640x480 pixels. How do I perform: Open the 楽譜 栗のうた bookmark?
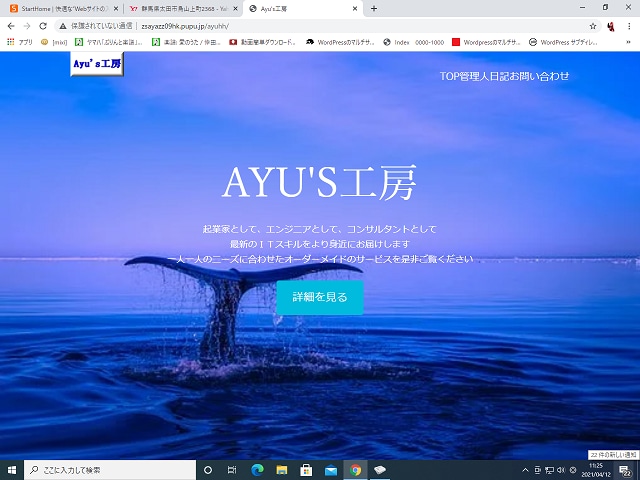tap(186, 42)
